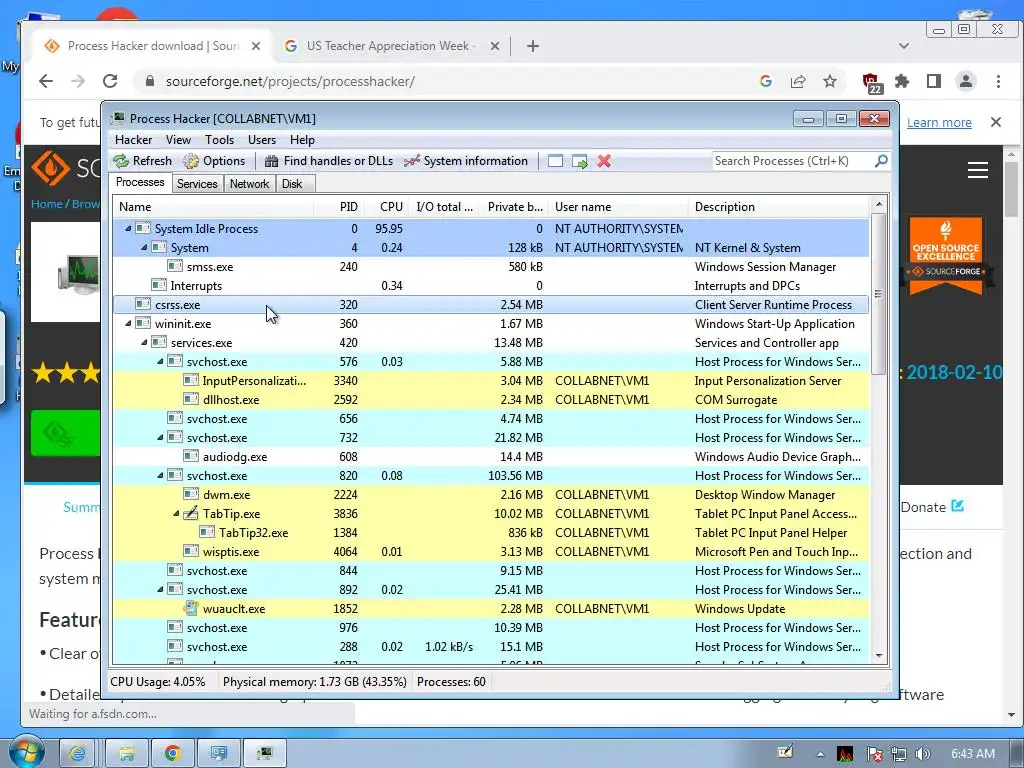Collapse the wininit.exe tree node
1024x768 pixels.
coord(128,323)
